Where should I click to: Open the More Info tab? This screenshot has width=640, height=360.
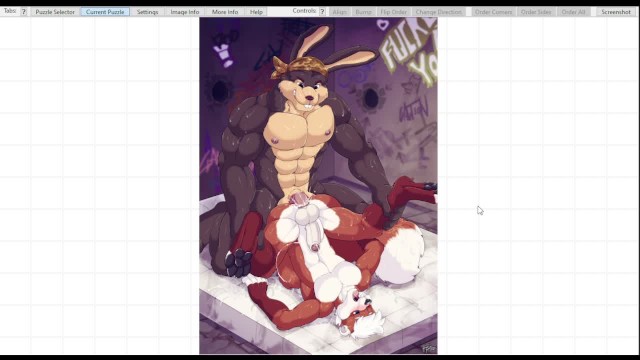(x=225, y=12)
